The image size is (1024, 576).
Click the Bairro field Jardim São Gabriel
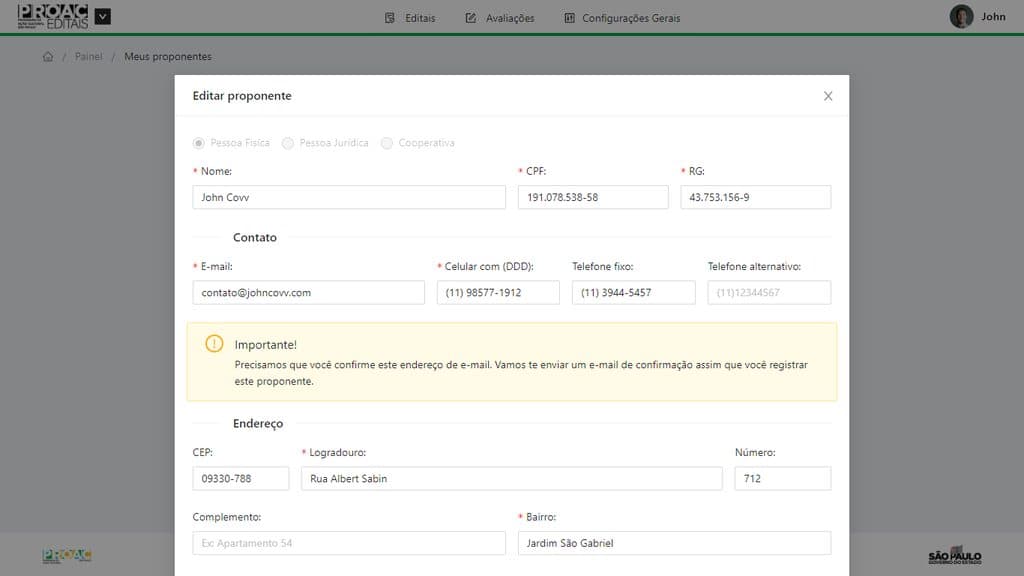click(x=674, y=543)
